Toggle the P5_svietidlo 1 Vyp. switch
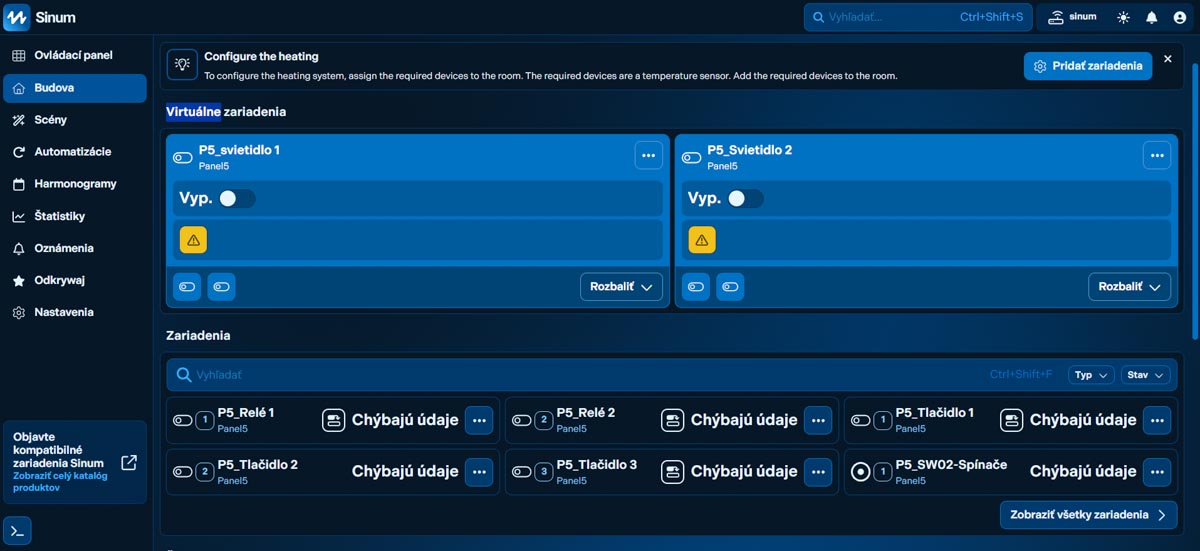Screen dimensions: 1200x551 tap(237, 199)
